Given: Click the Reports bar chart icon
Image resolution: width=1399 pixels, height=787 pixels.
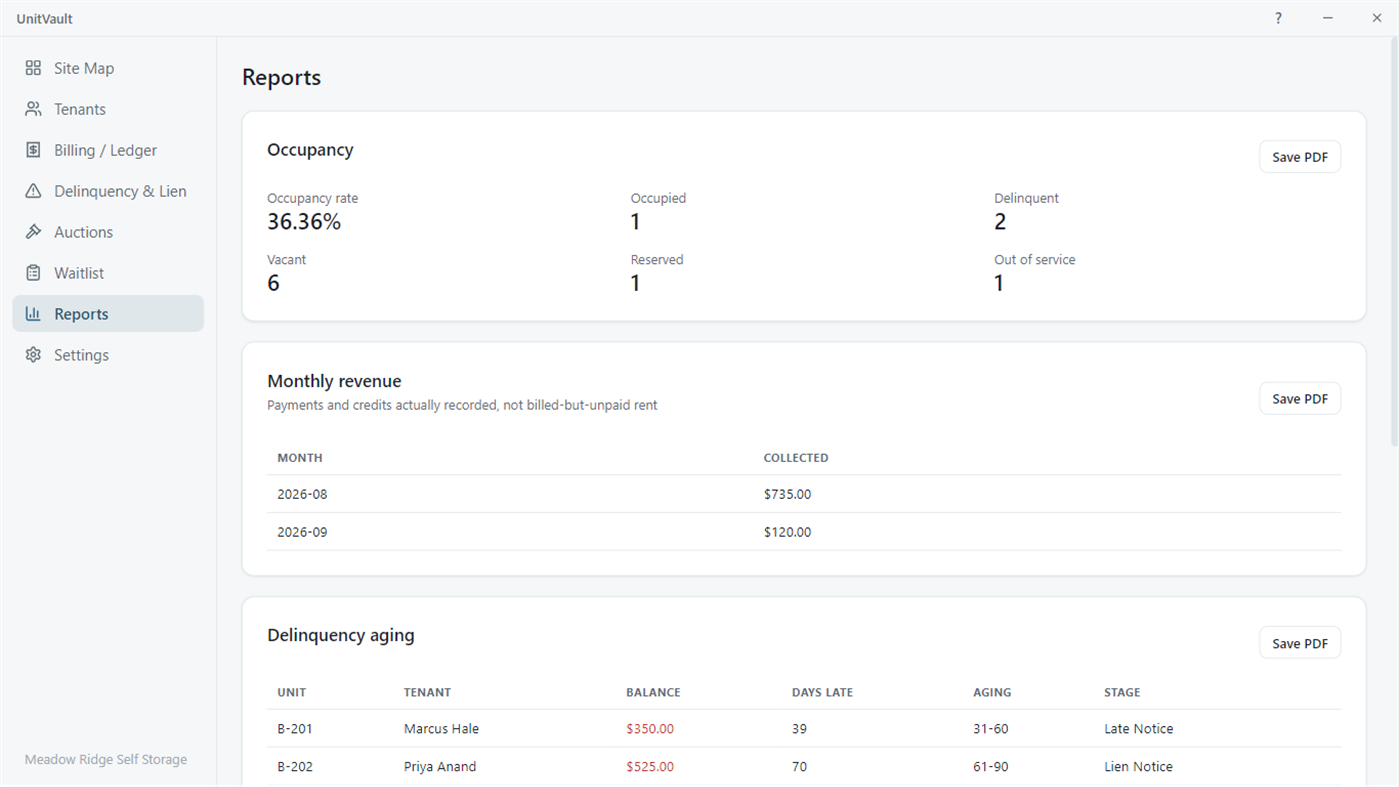Looking at the screenshot, I should coord(33,314).
